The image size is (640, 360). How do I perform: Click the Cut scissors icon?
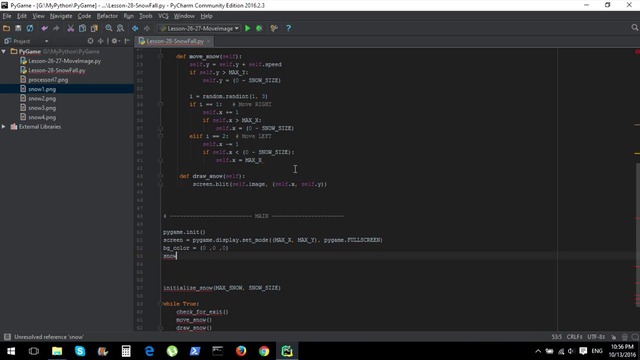tap(71, 28)
